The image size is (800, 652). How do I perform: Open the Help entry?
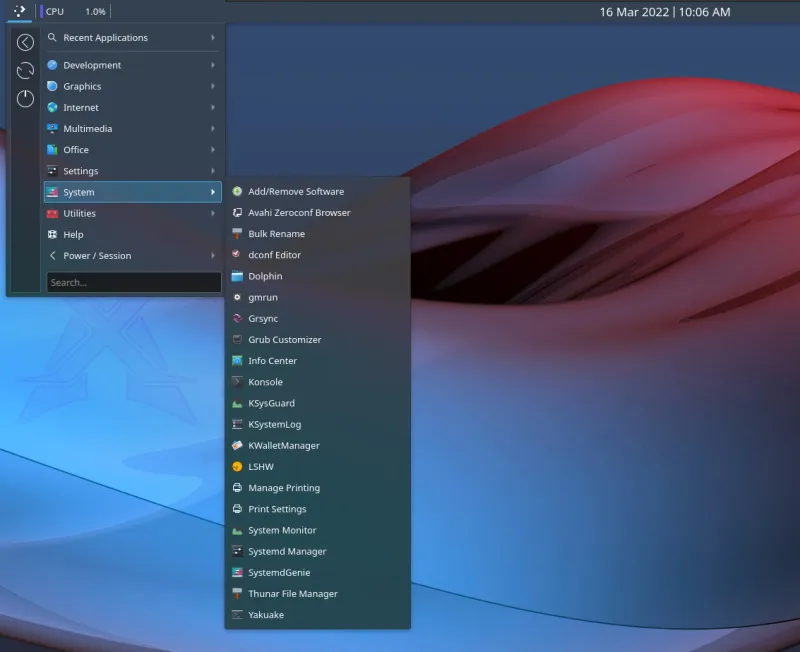pos(74,235)
